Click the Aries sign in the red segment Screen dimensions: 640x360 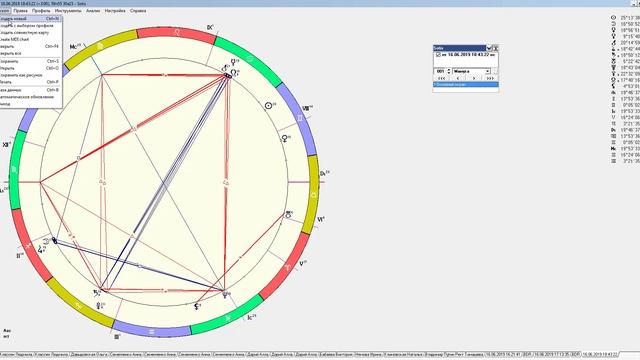click(288, 267)
